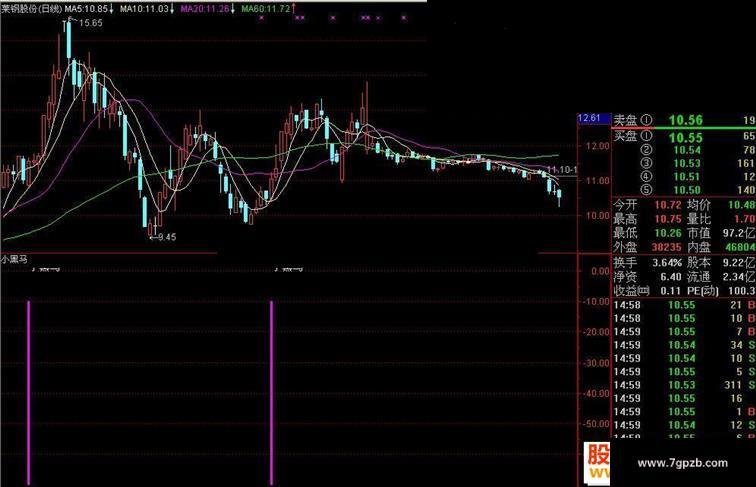This screenshot has height=487, width=756.
Task: Select the 14:58 trade with volume 10
Action: click(684, 318)
